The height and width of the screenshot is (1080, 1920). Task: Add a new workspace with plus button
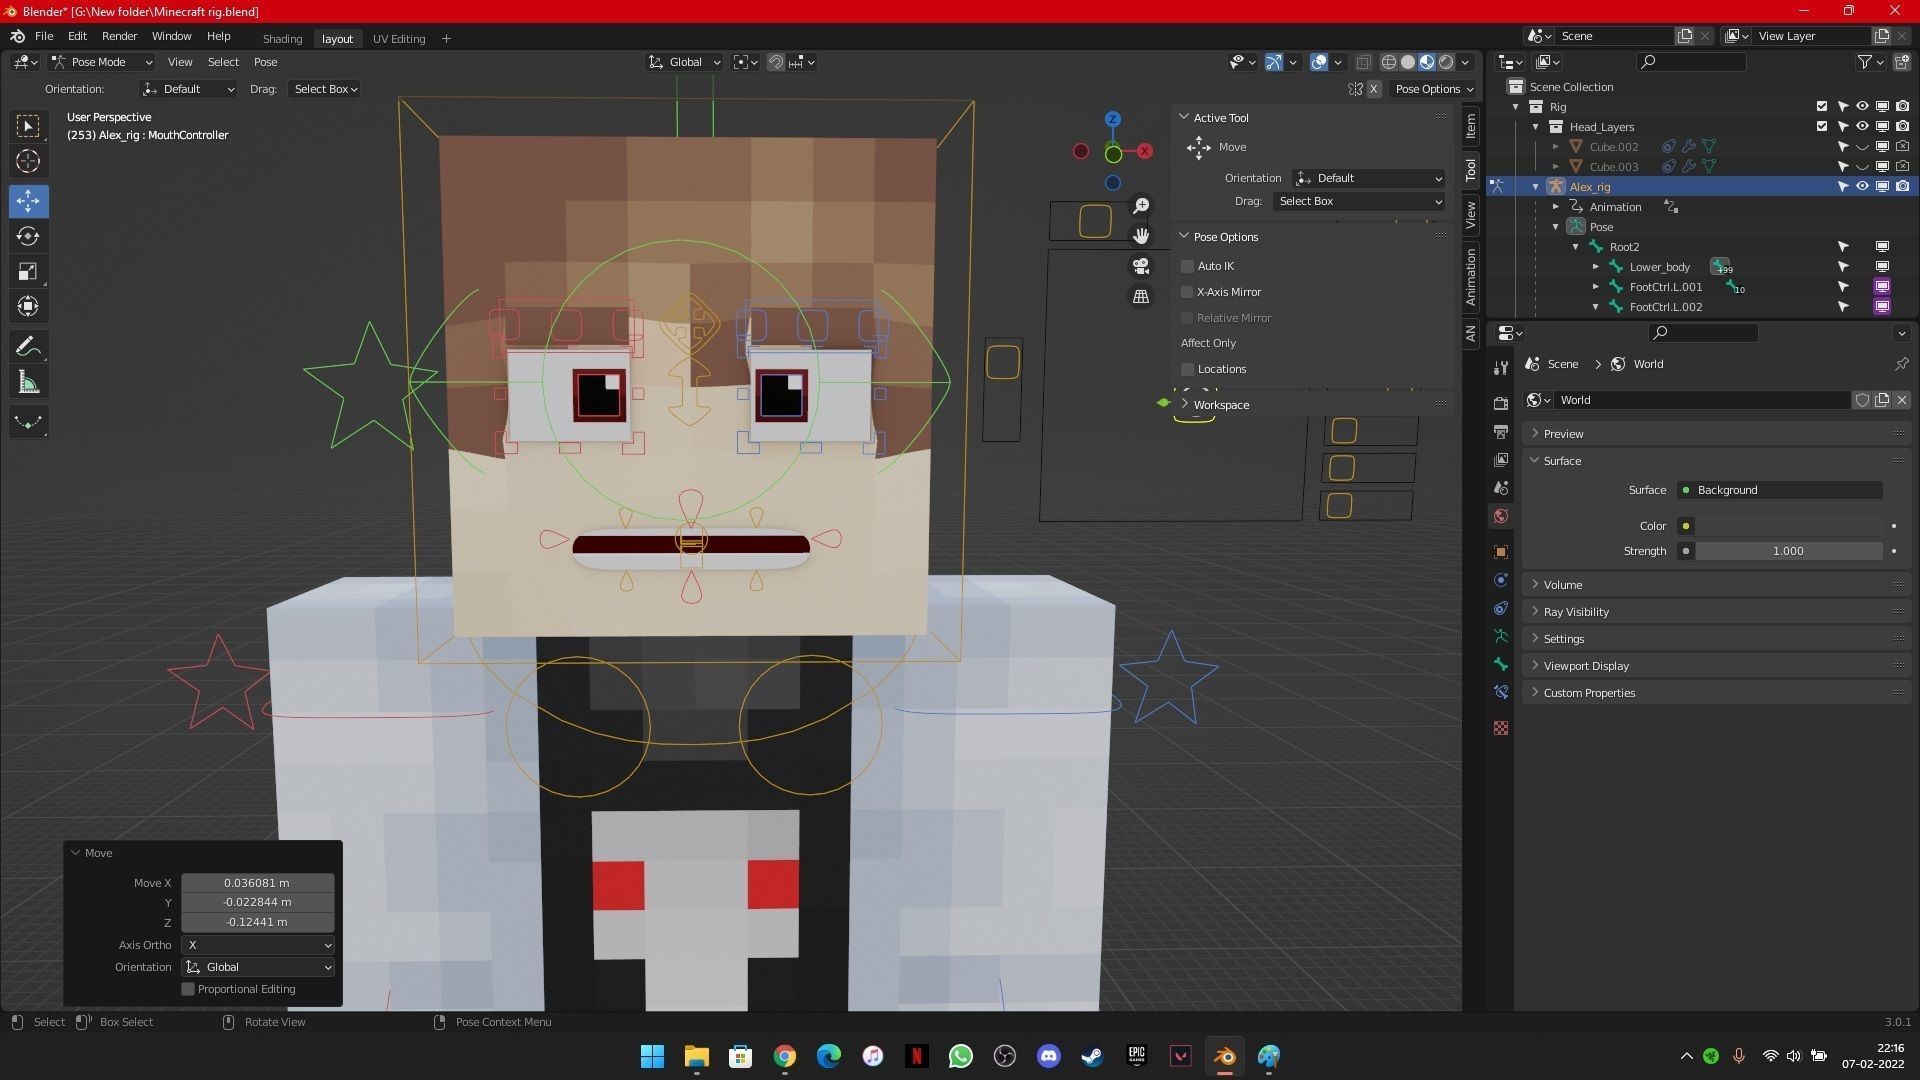click(x=446, y=39)
